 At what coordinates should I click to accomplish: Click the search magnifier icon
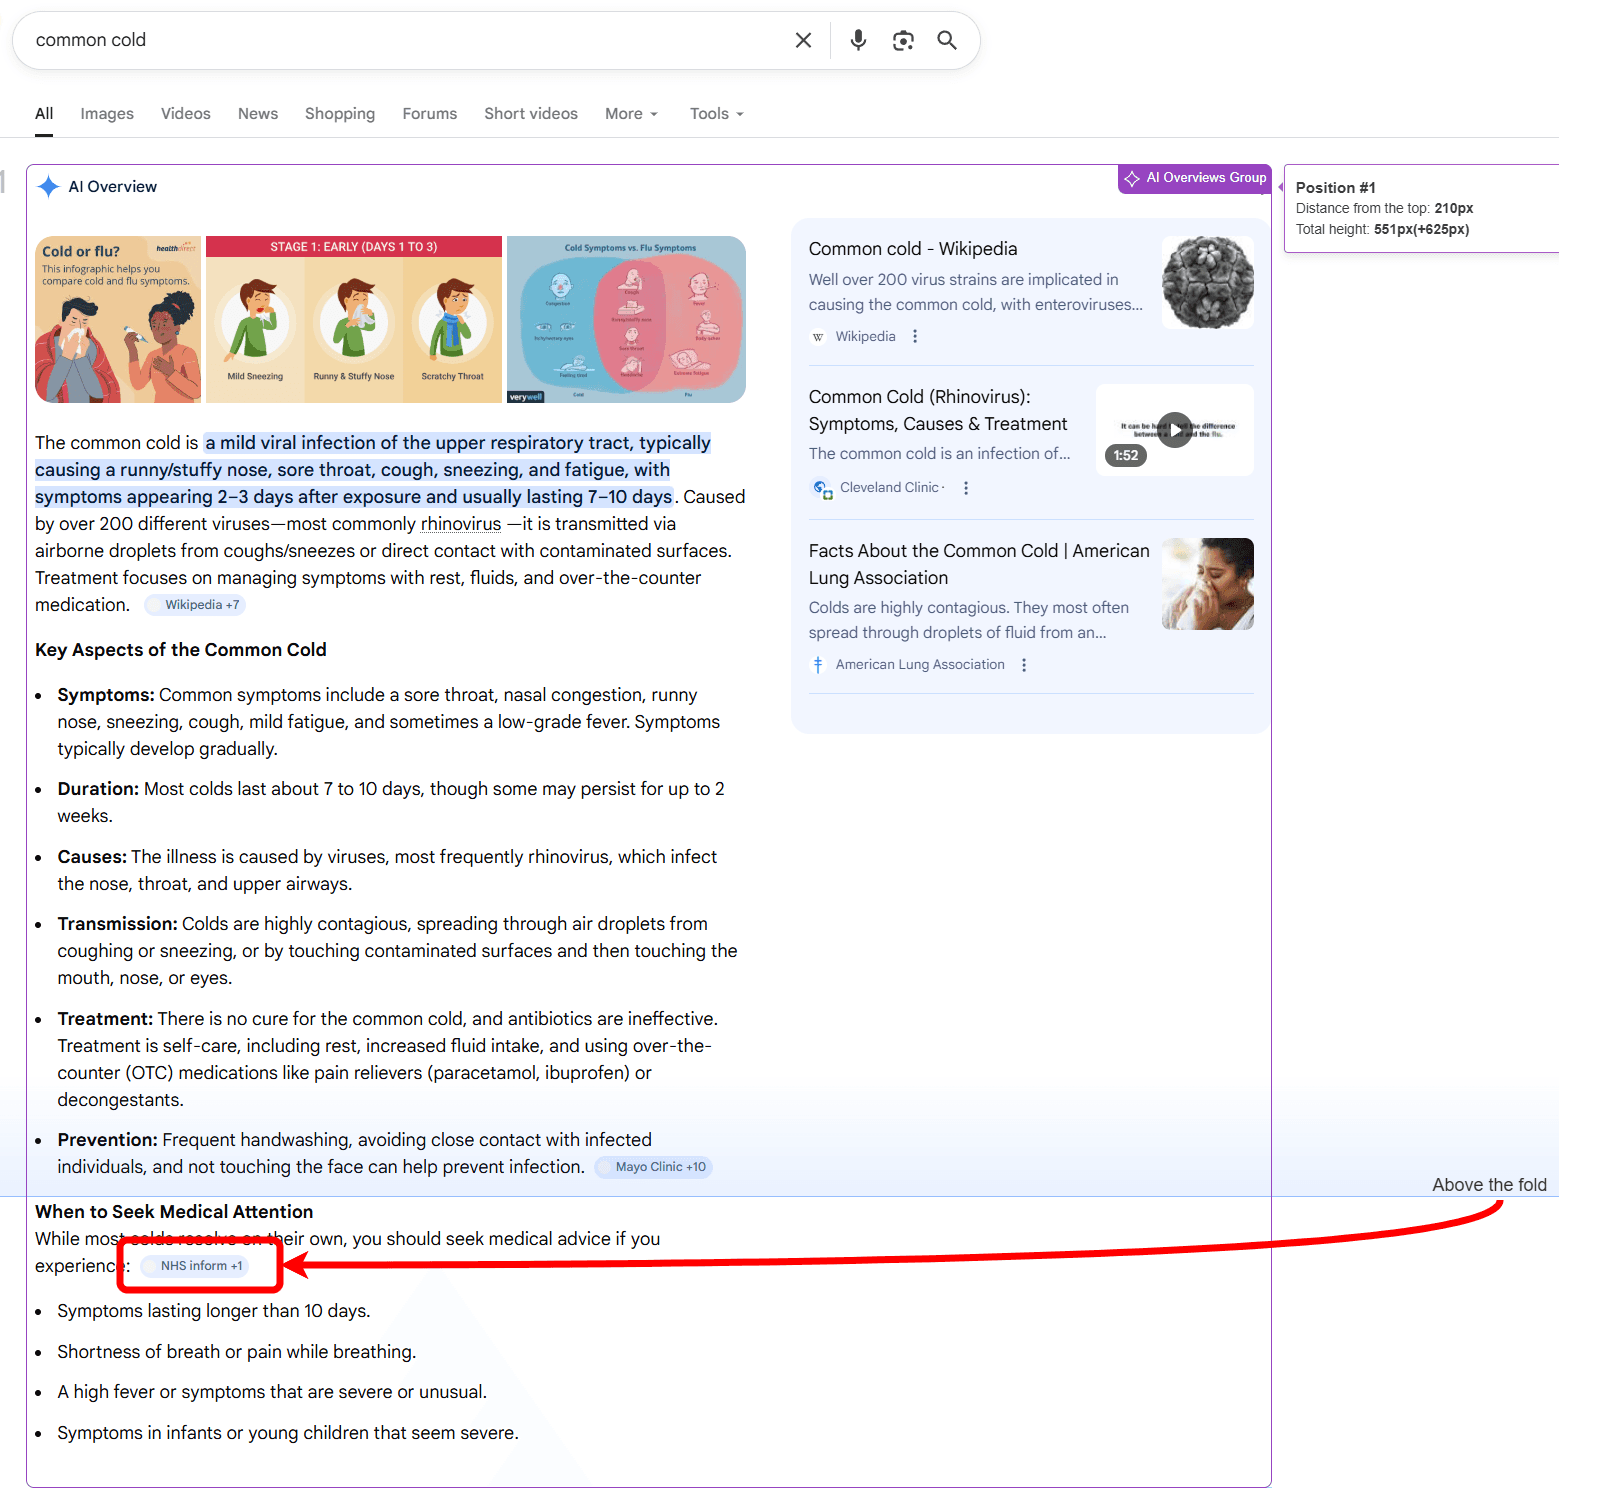[946, 40]
